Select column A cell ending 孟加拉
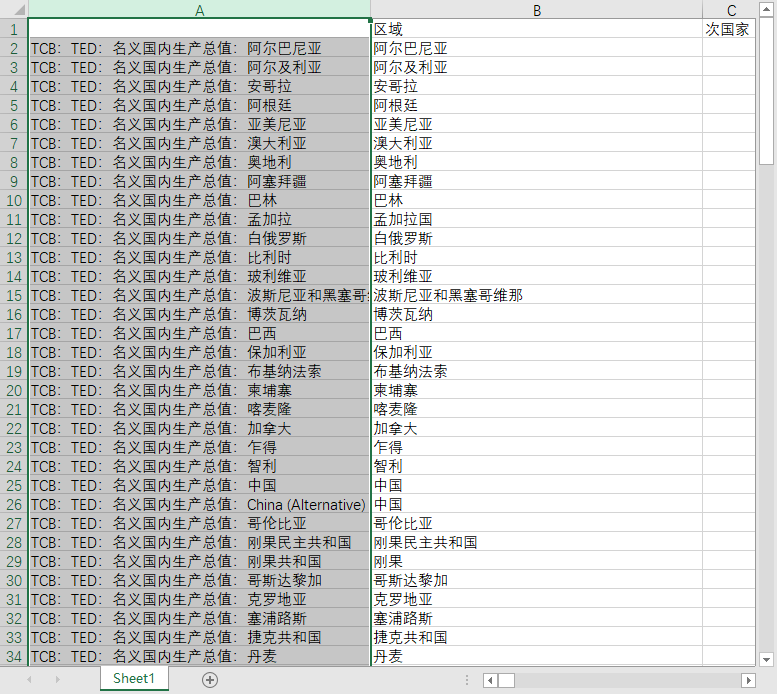Image resolution: width=777 pixels, height=694 pixels. coord(199,219)
